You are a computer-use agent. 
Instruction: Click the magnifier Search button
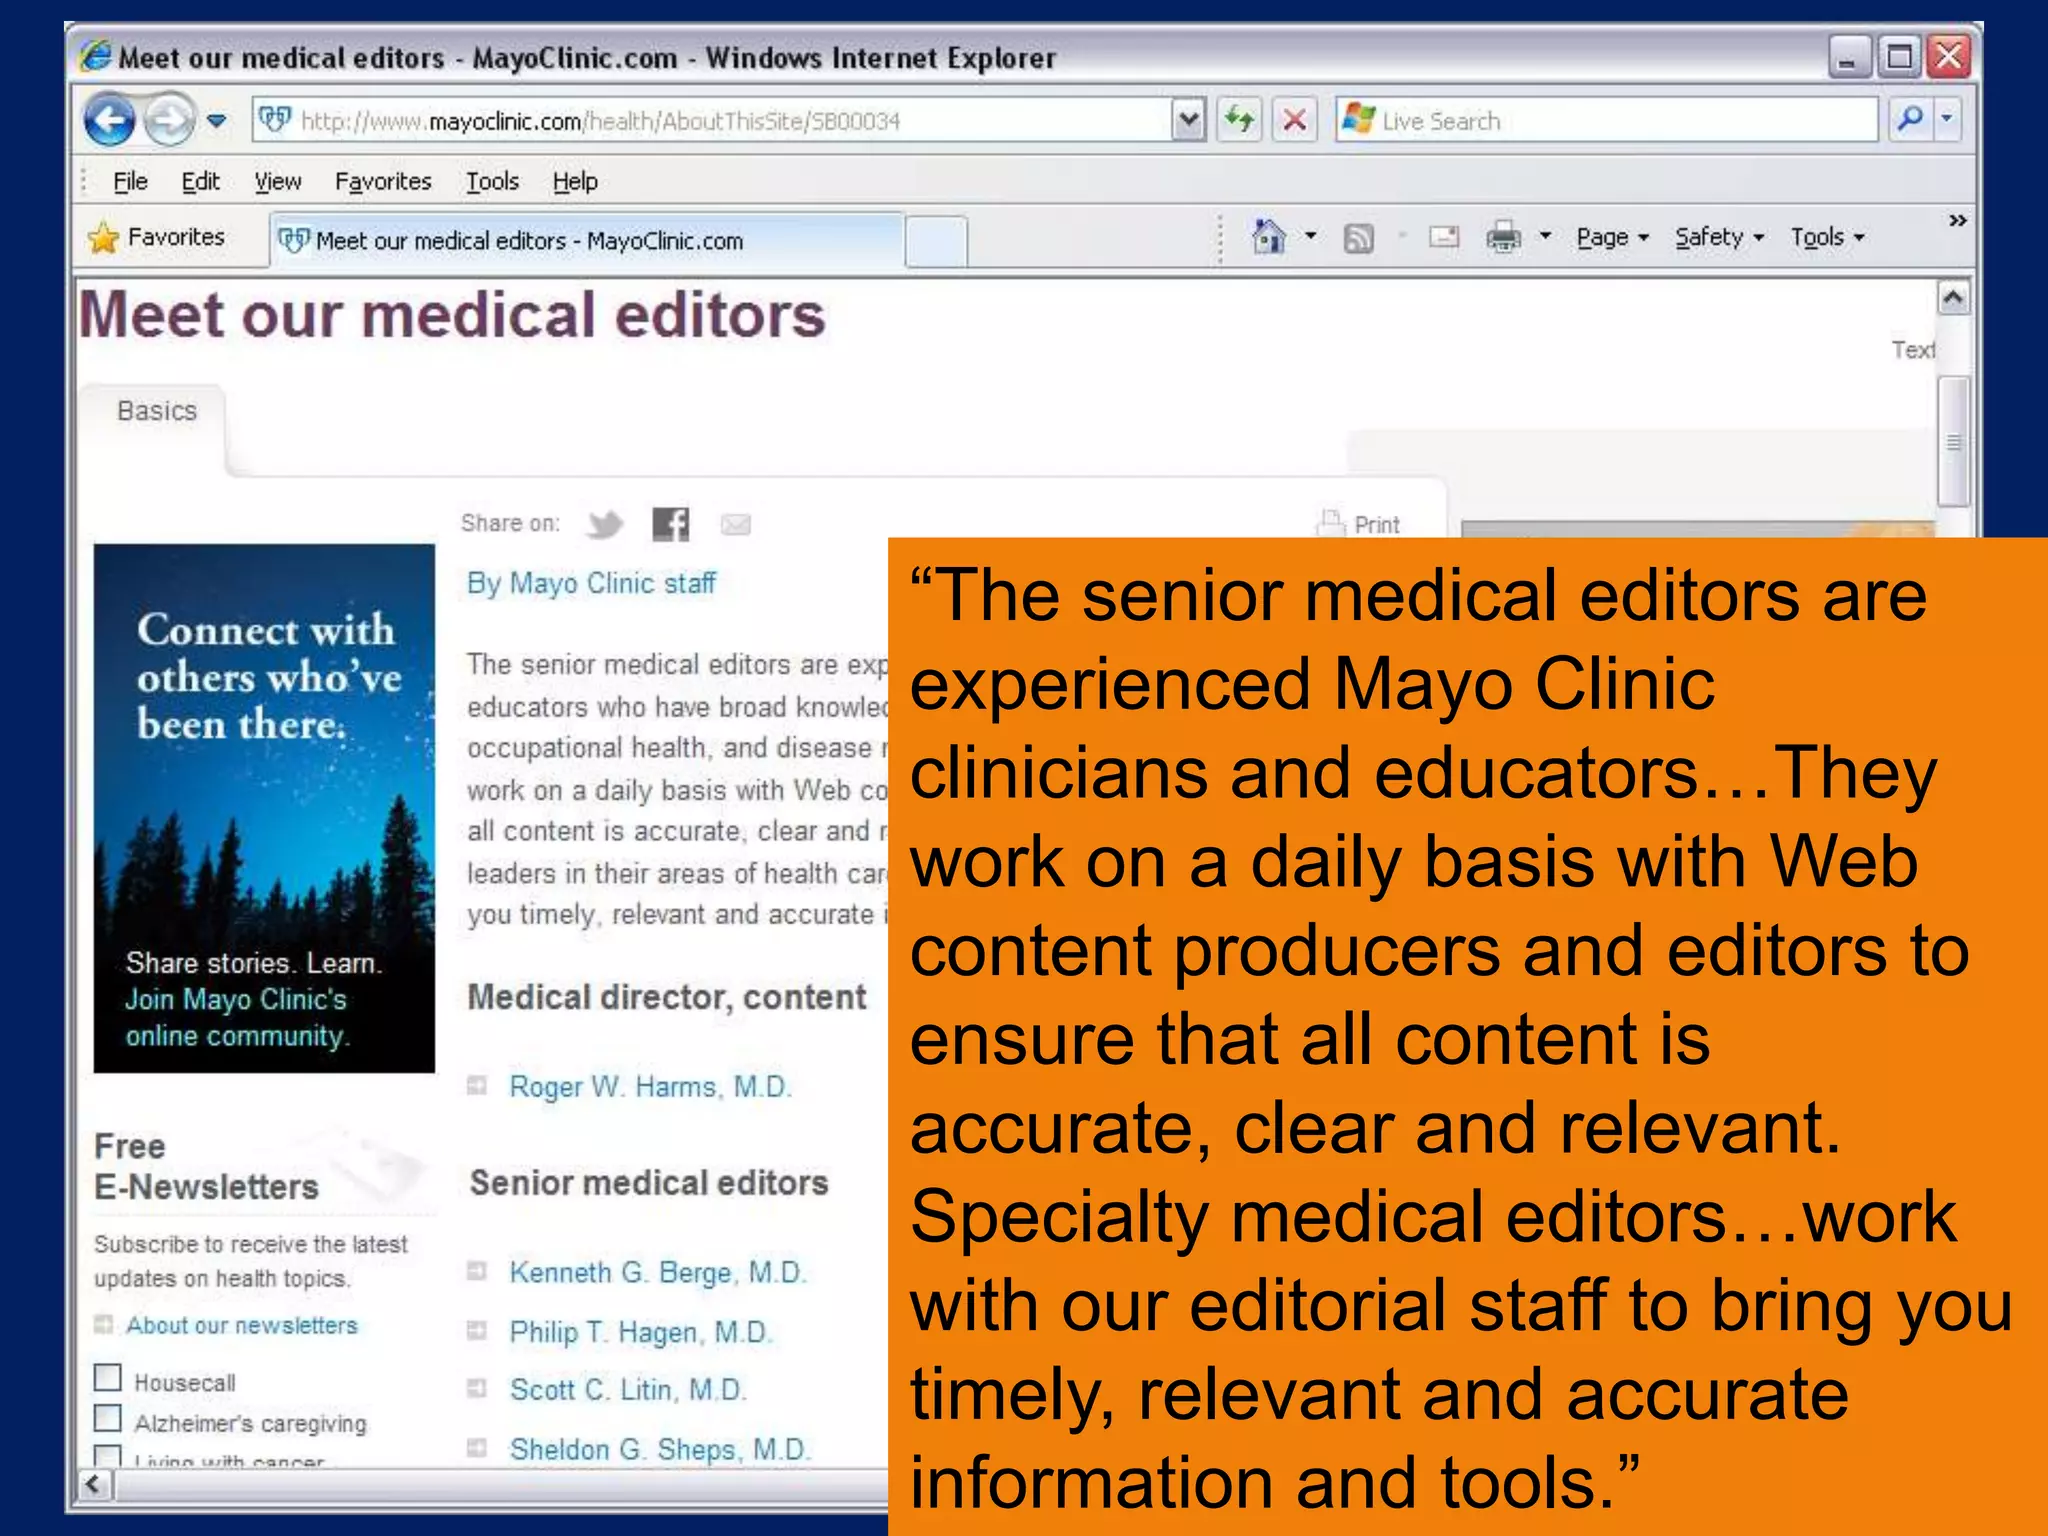pyautogui.click(x=1910, y=120)
